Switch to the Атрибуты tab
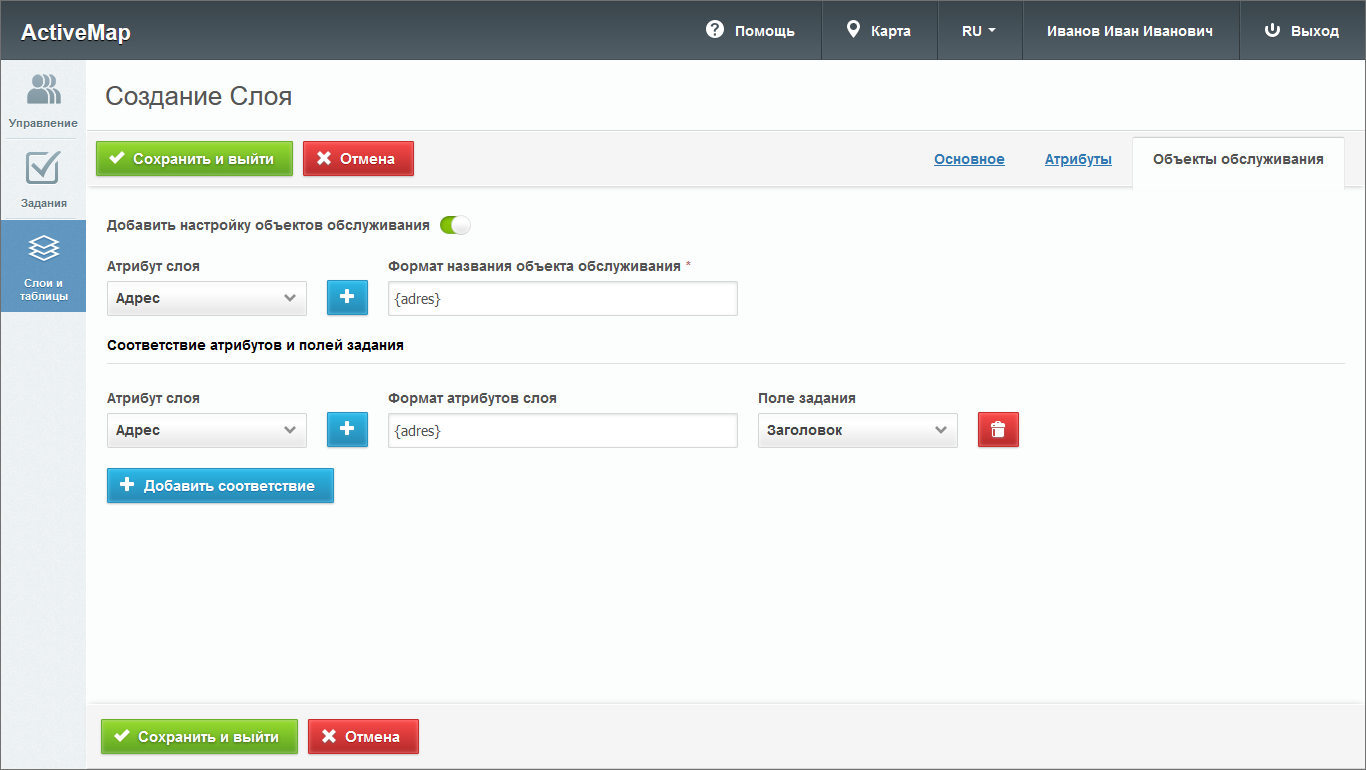The height and width of the screenshot is (770, 1366). (1078, 159)
